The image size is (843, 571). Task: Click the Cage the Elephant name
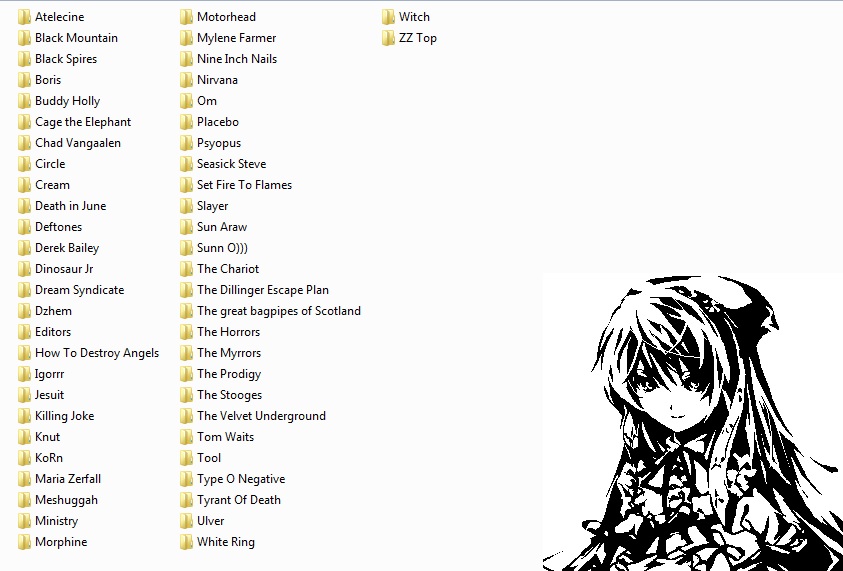(83, 122)
